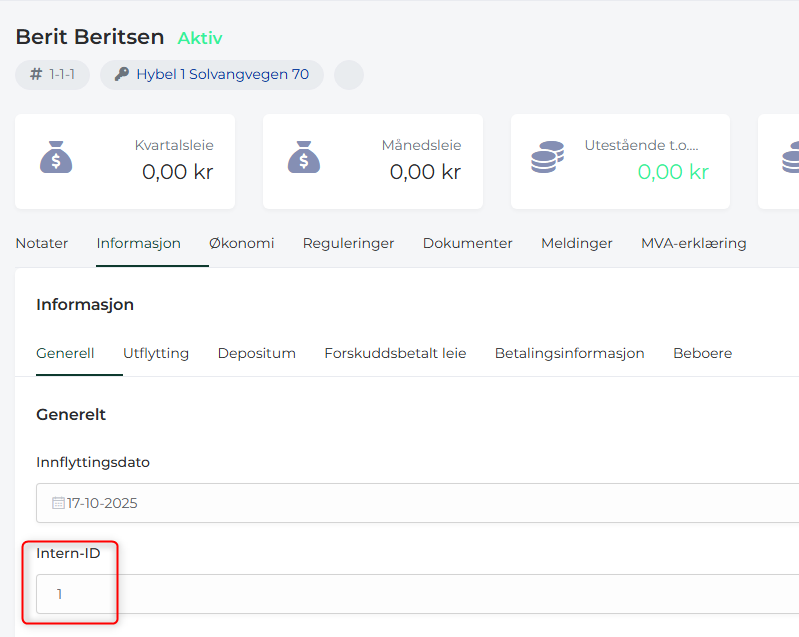Image resolution: width=799 pixels, height=637 pixels.
Task: Click the green Aktiv status label
Action: click(x=200, y=38)
